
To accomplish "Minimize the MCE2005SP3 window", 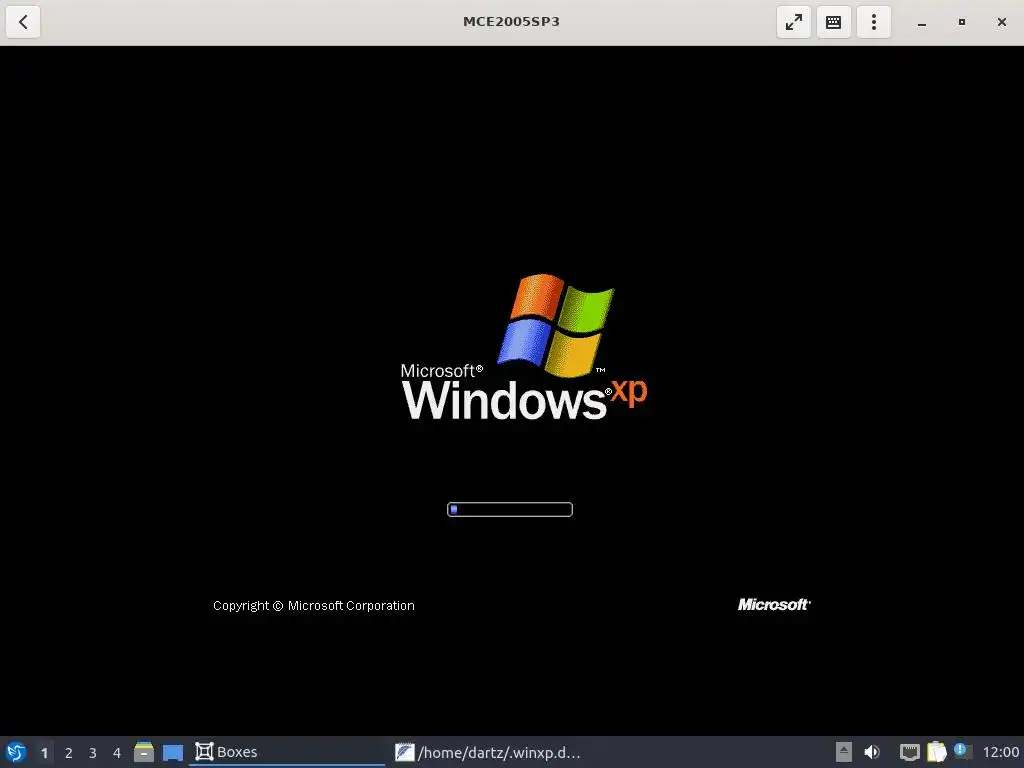I will coord(921,22).
